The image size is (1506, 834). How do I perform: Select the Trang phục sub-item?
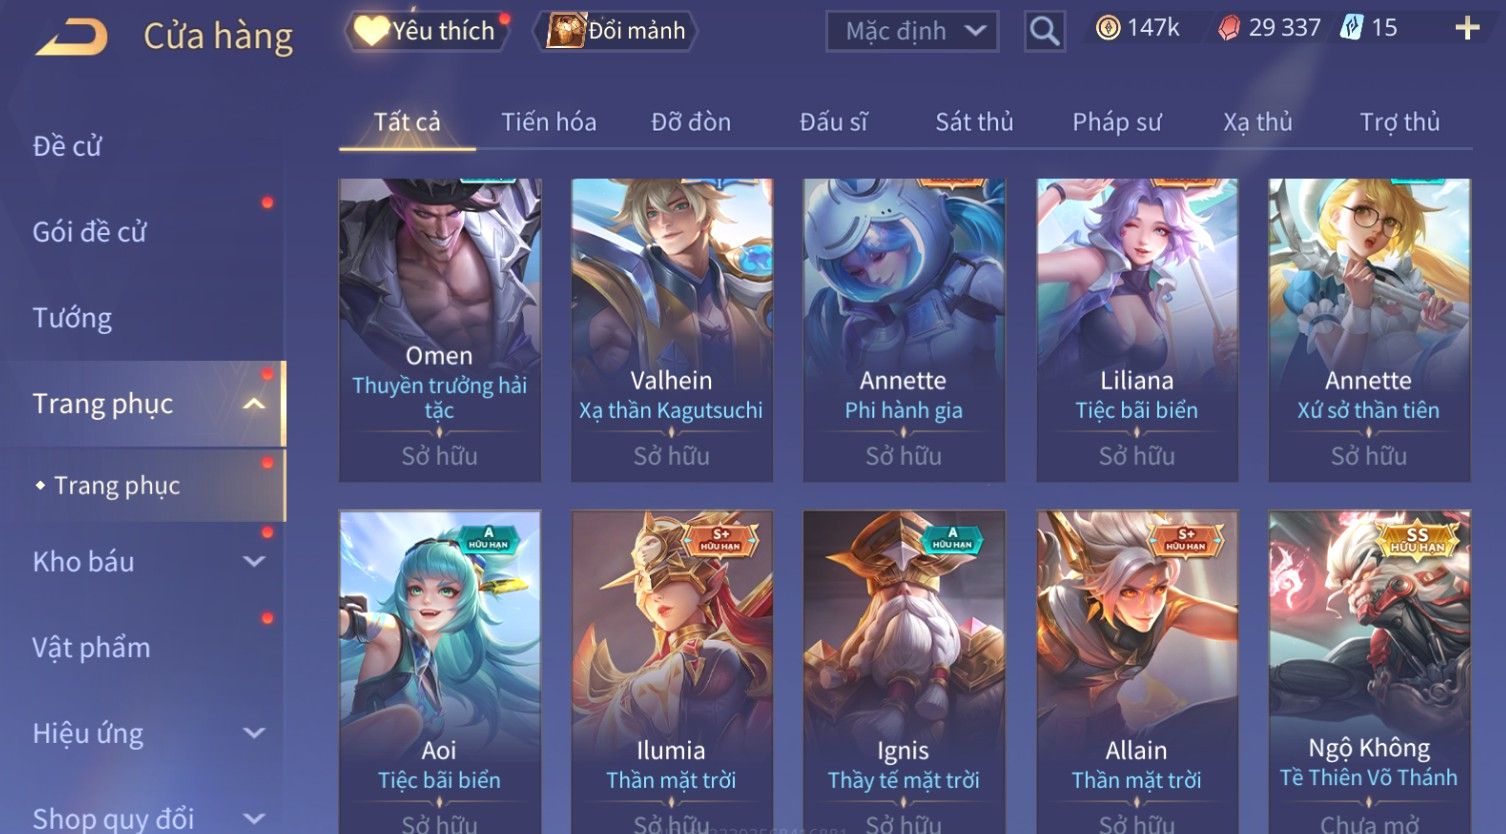117,485
